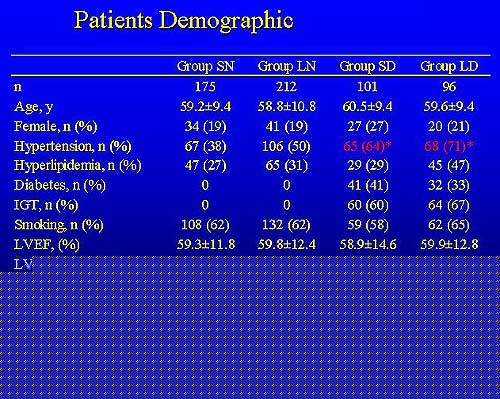
Task: Select the Group SN column header
Action: point(206,66)
